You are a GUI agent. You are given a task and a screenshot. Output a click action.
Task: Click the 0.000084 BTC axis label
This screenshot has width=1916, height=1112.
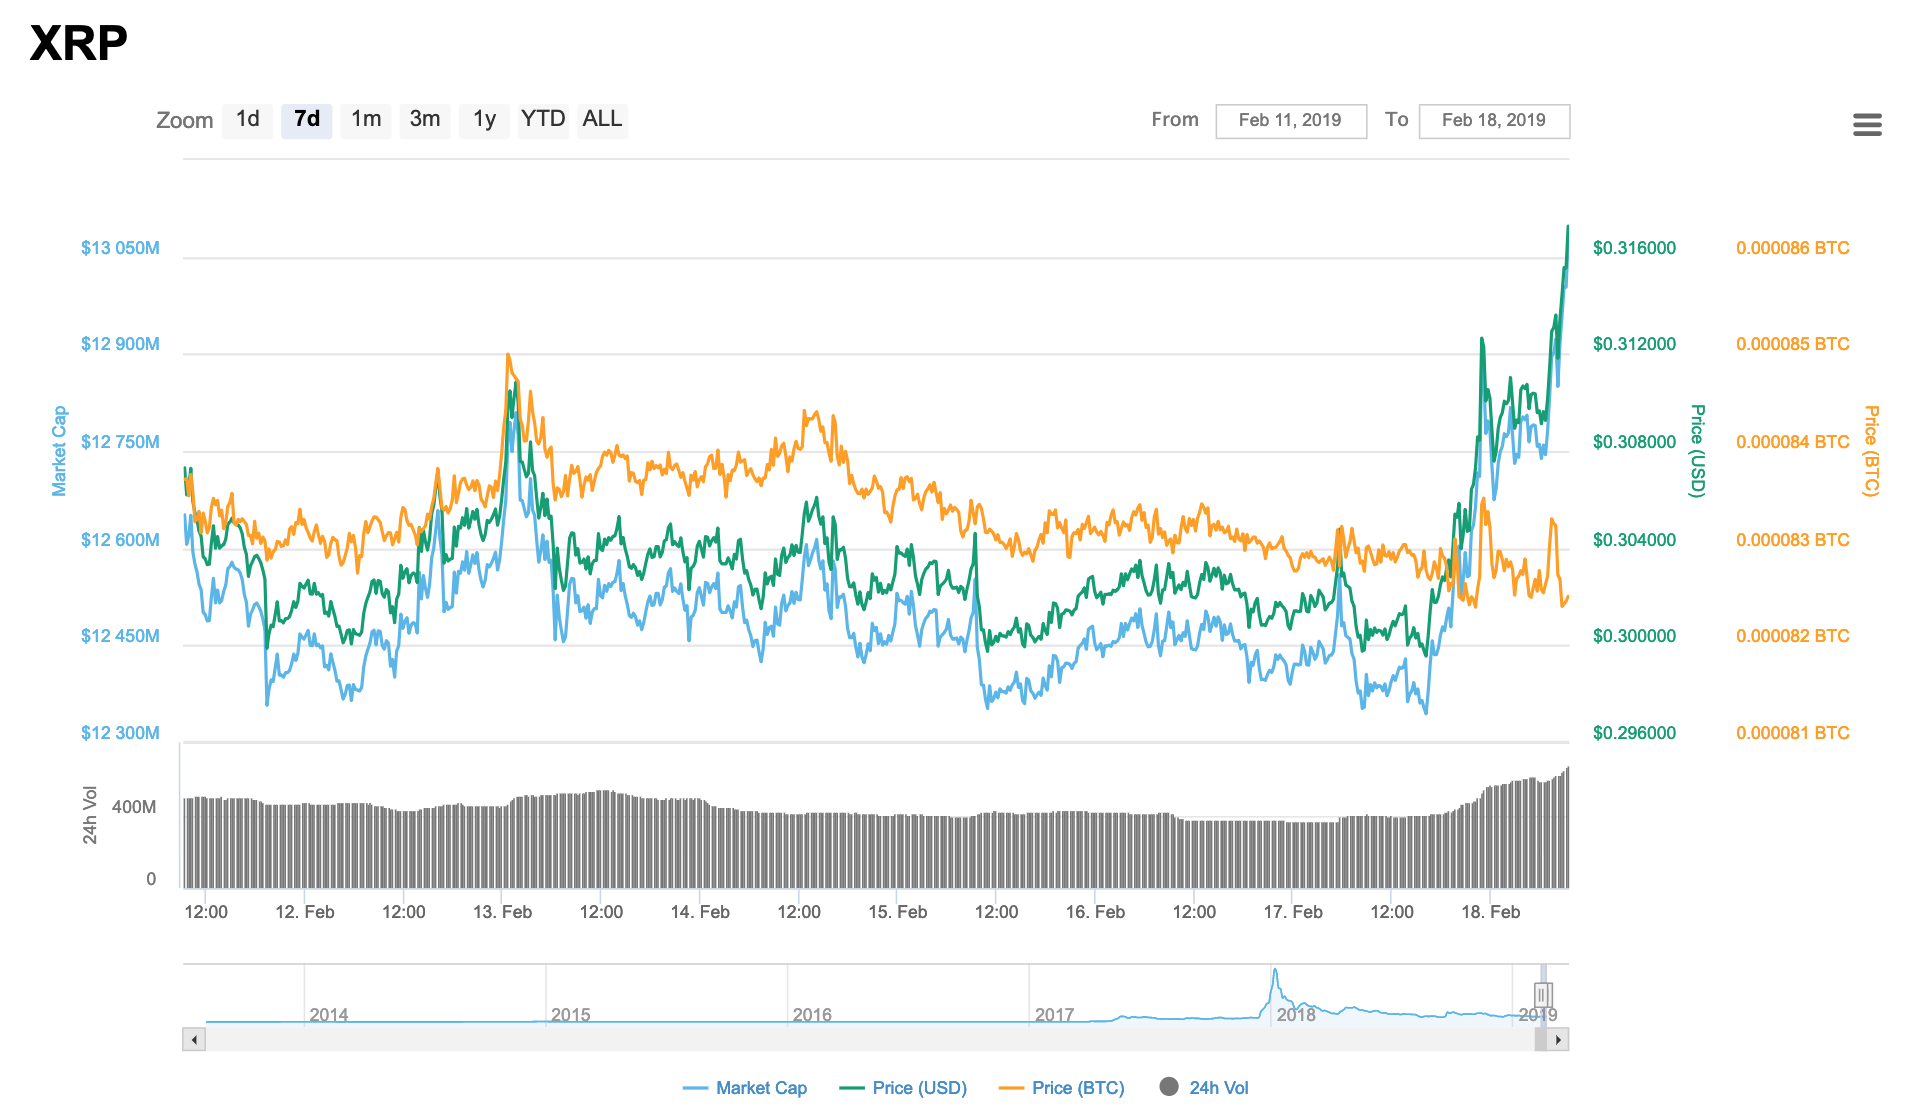pyautogui.click(x=1792, y=442)
